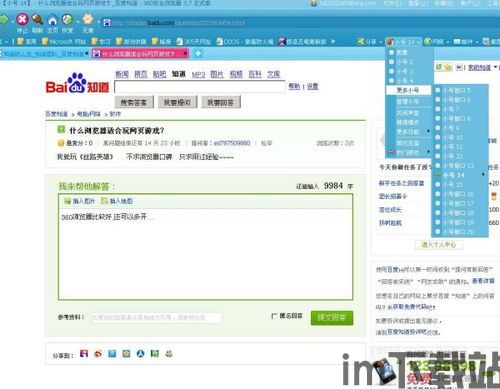Click the Refresh (刷新) toolbar icon
The height and width of the screenshot is (389, 500).
[x=37, y=19]
